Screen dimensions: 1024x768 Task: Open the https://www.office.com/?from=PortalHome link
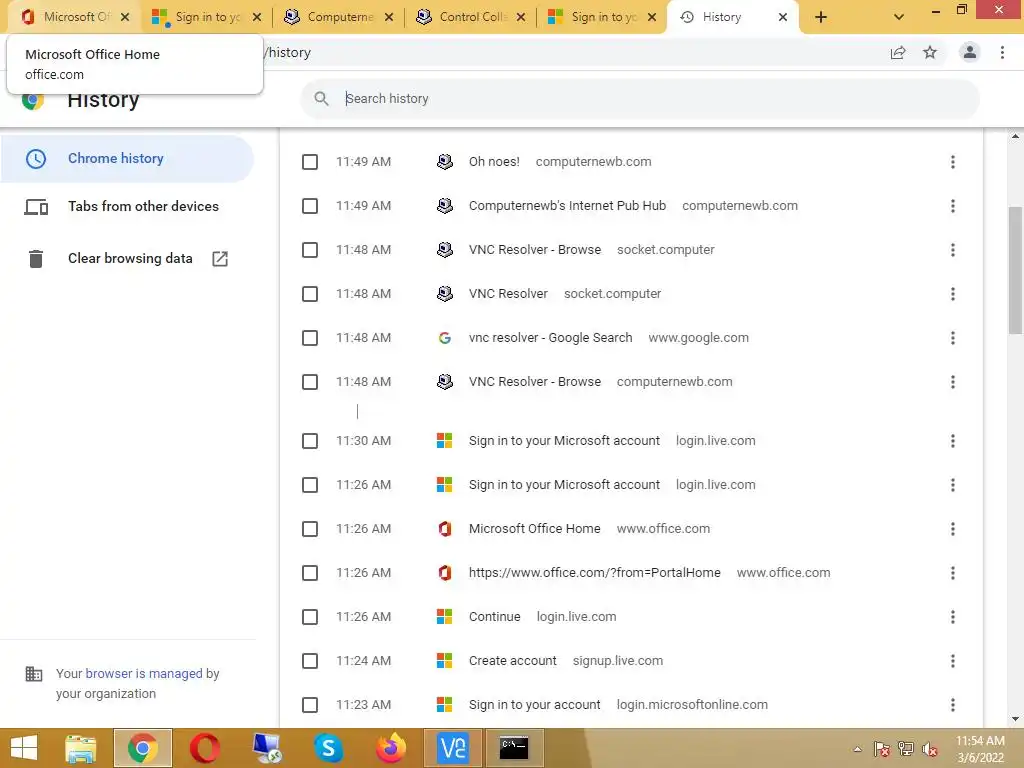pyautogui.click(x=595, y=573)
